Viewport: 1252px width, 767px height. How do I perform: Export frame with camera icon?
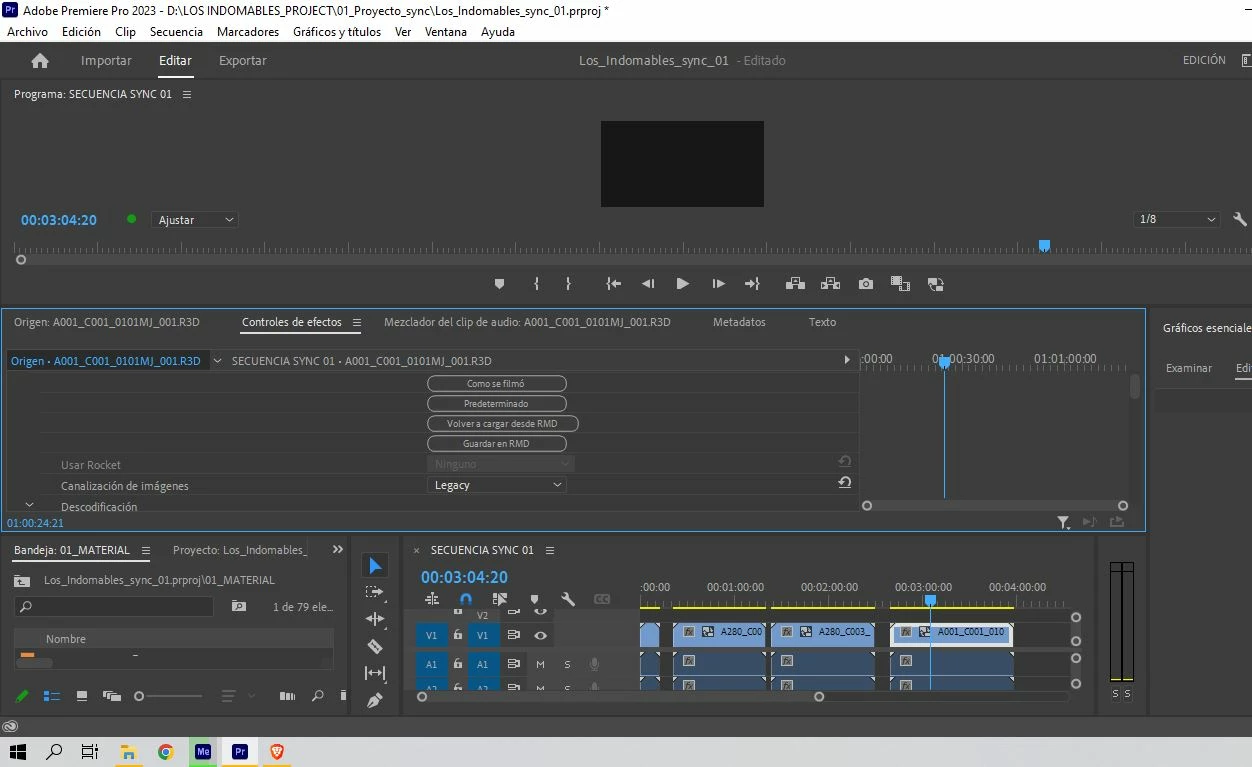[x=866, y=284]
